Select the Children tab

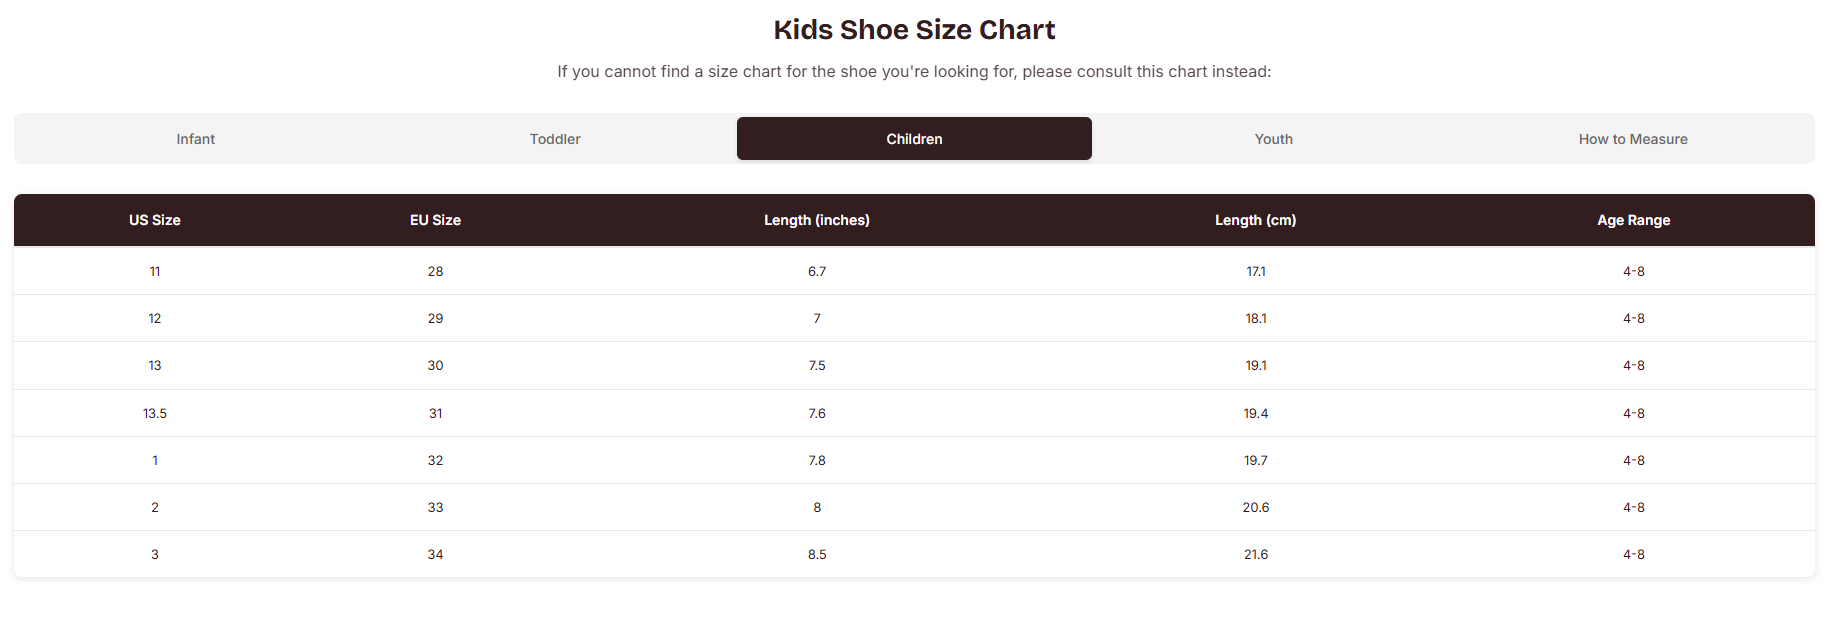tap(914, 139)
